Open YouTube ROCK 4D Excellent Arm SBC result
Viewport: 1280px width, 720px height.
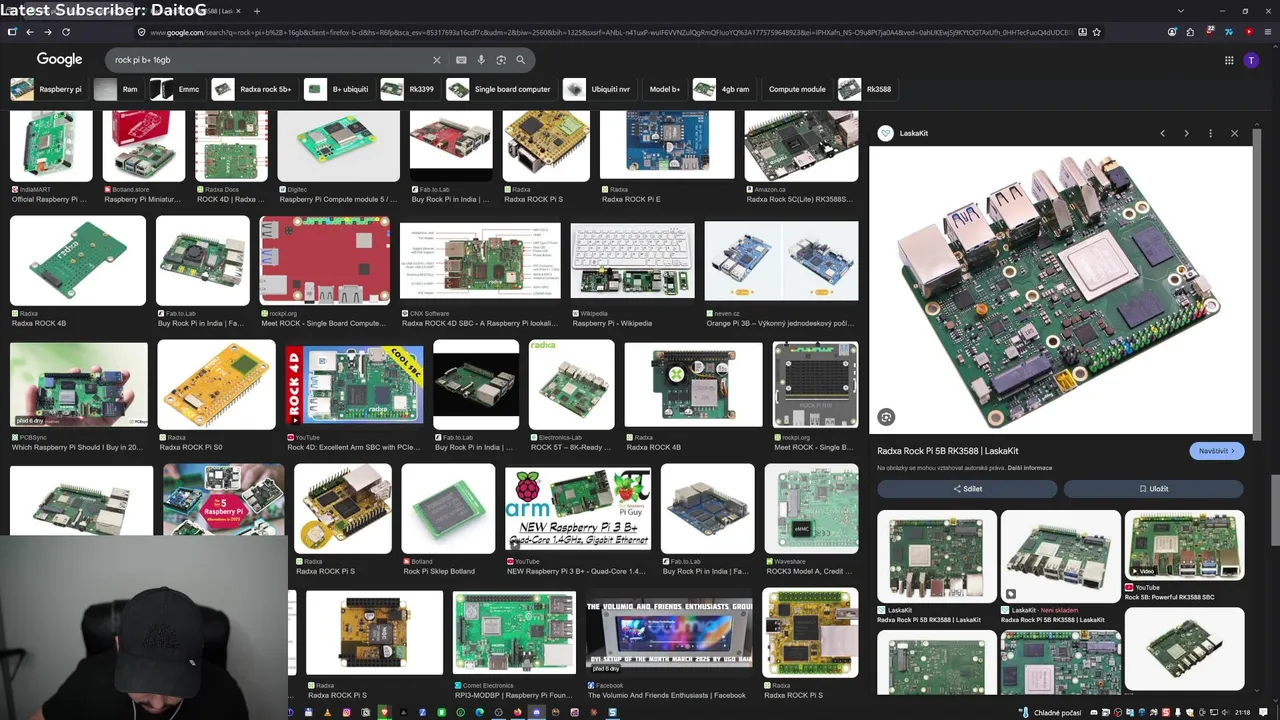[x=354, y=385]
